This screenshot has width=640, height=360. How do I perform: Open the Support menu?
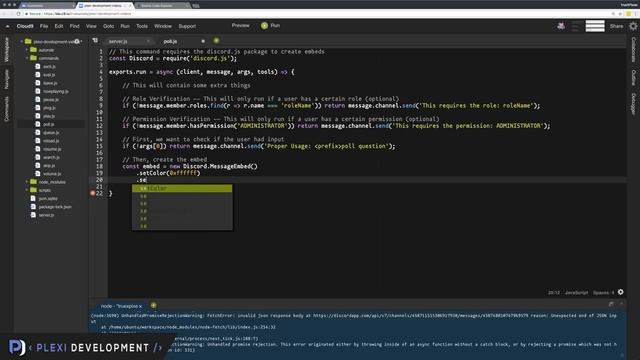tap(187, 26)
